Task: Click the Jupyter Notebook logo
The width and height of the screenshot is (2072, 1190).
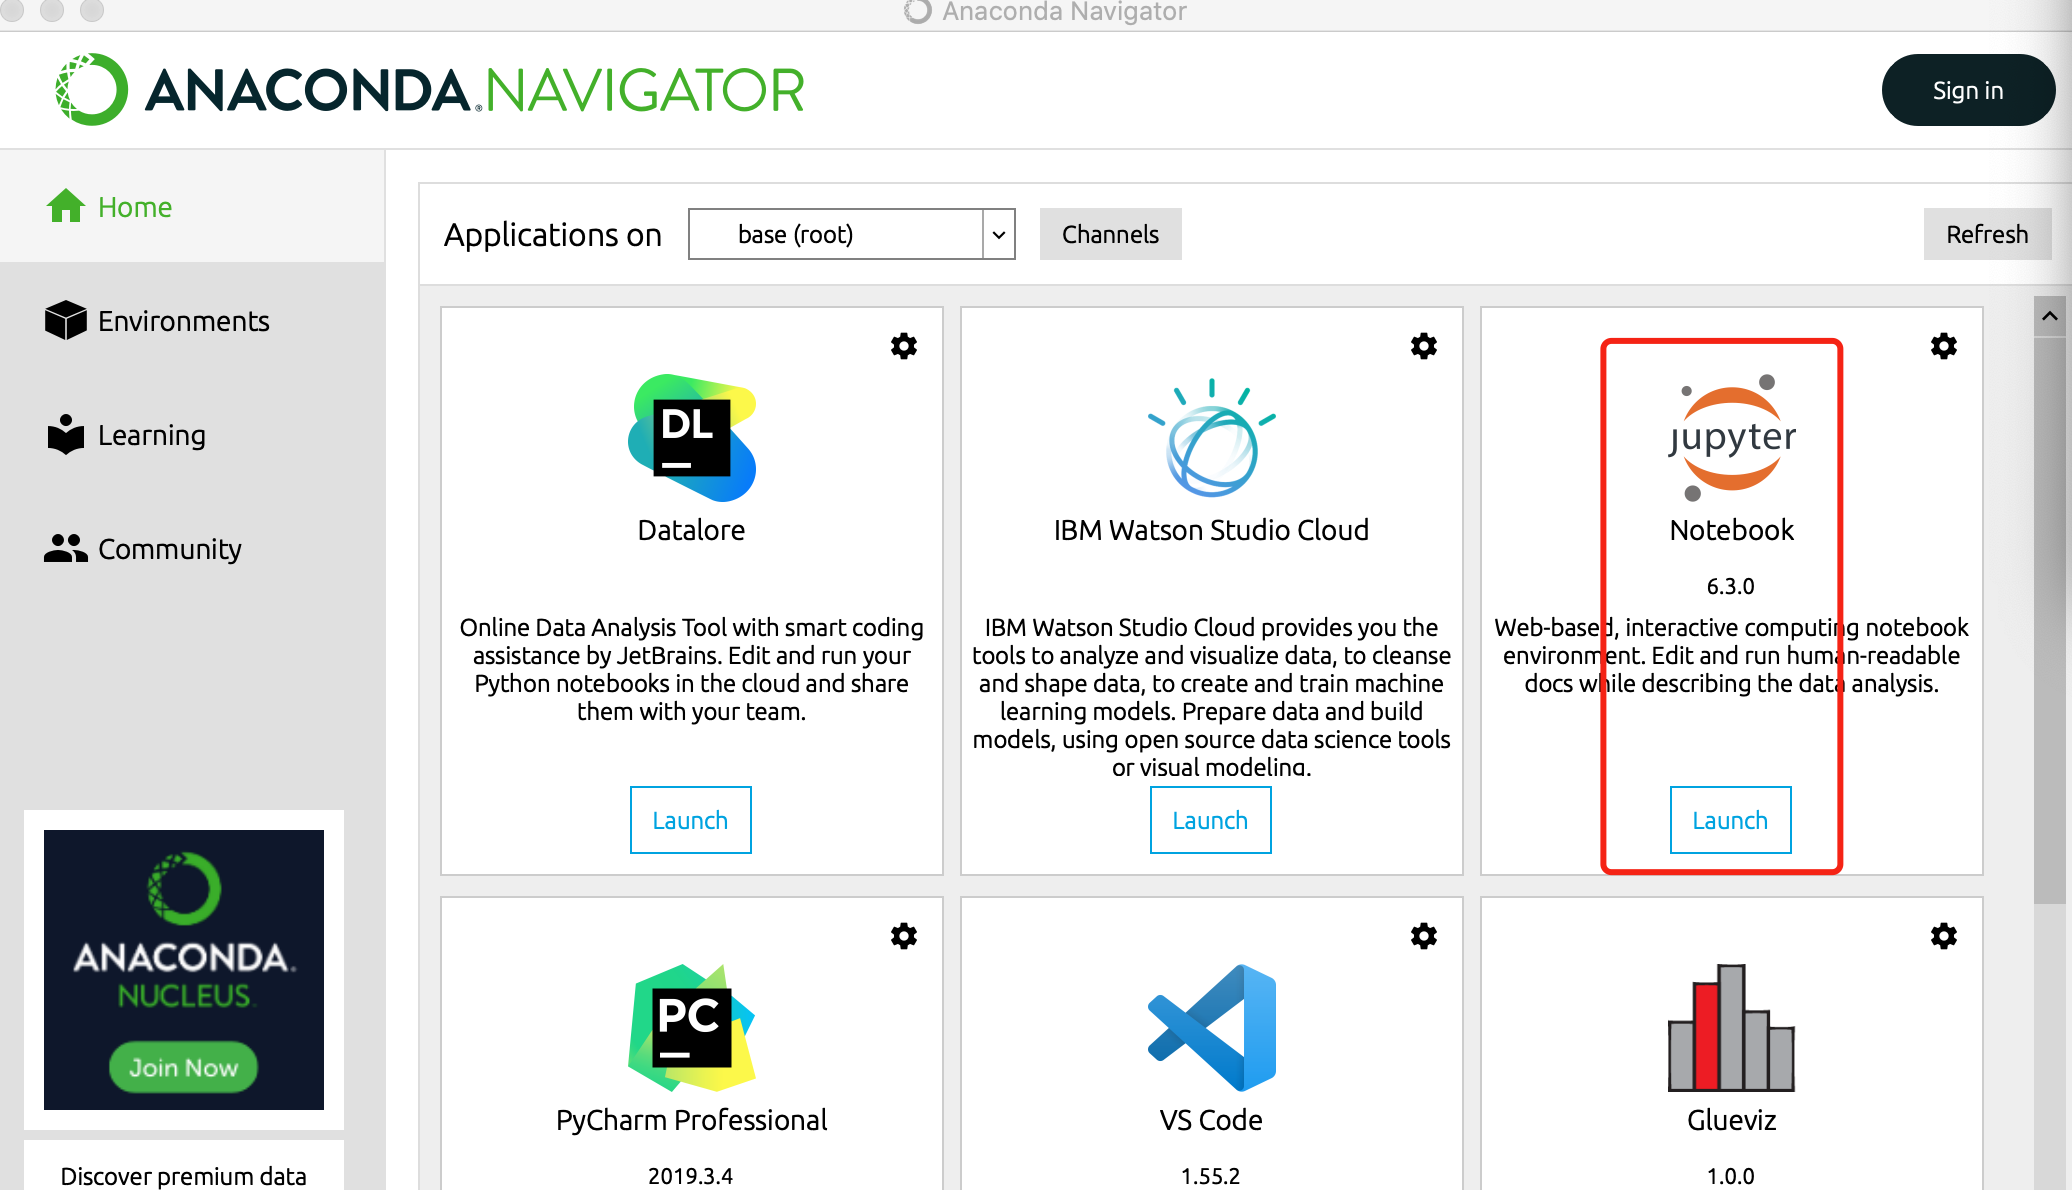Action: [1732, 438]
